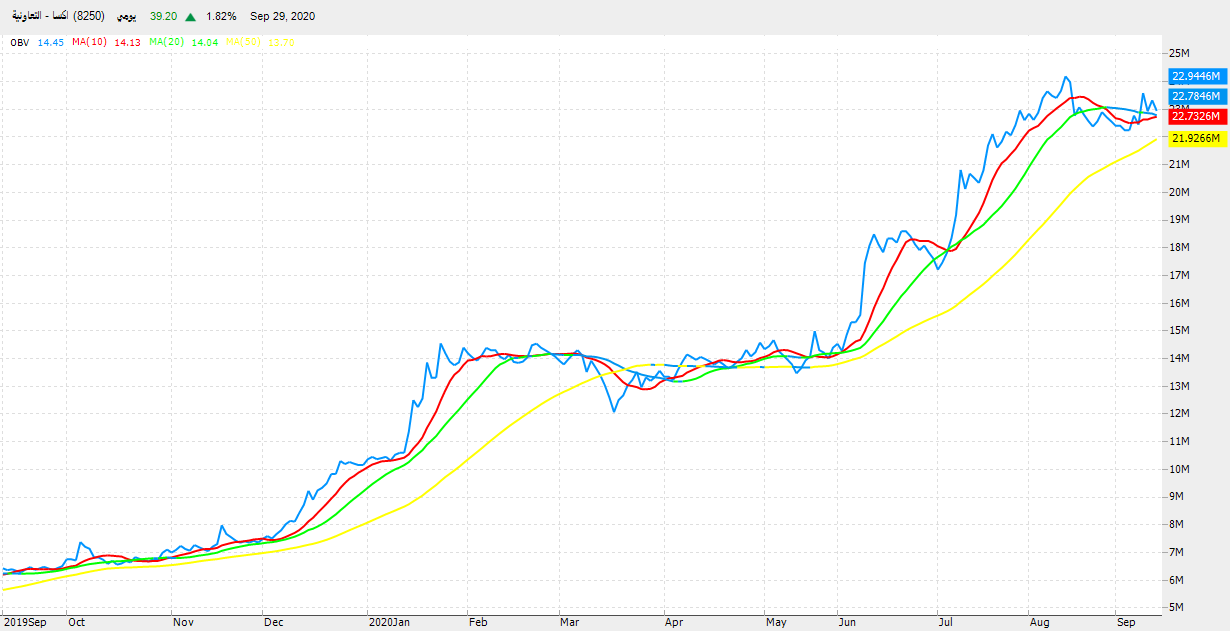Click the 1.82% change percentage
1230x631 pixels.
click(221, 17)
